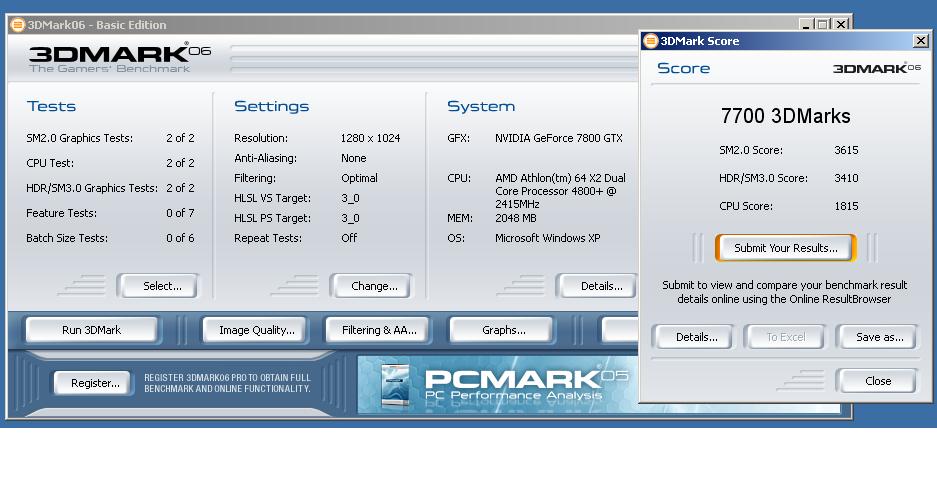Close the 3DMark06 main window via X
937x482 pixels.
pyautogui.click(x=841, y=24)
